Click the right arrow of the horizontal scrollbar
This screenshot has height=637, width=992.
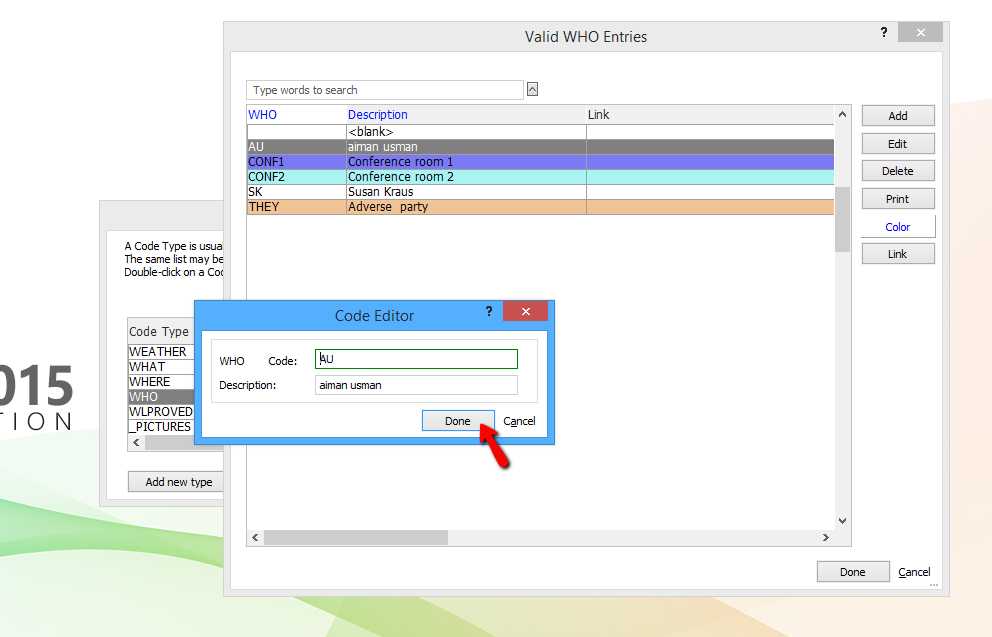coord(827,537)
